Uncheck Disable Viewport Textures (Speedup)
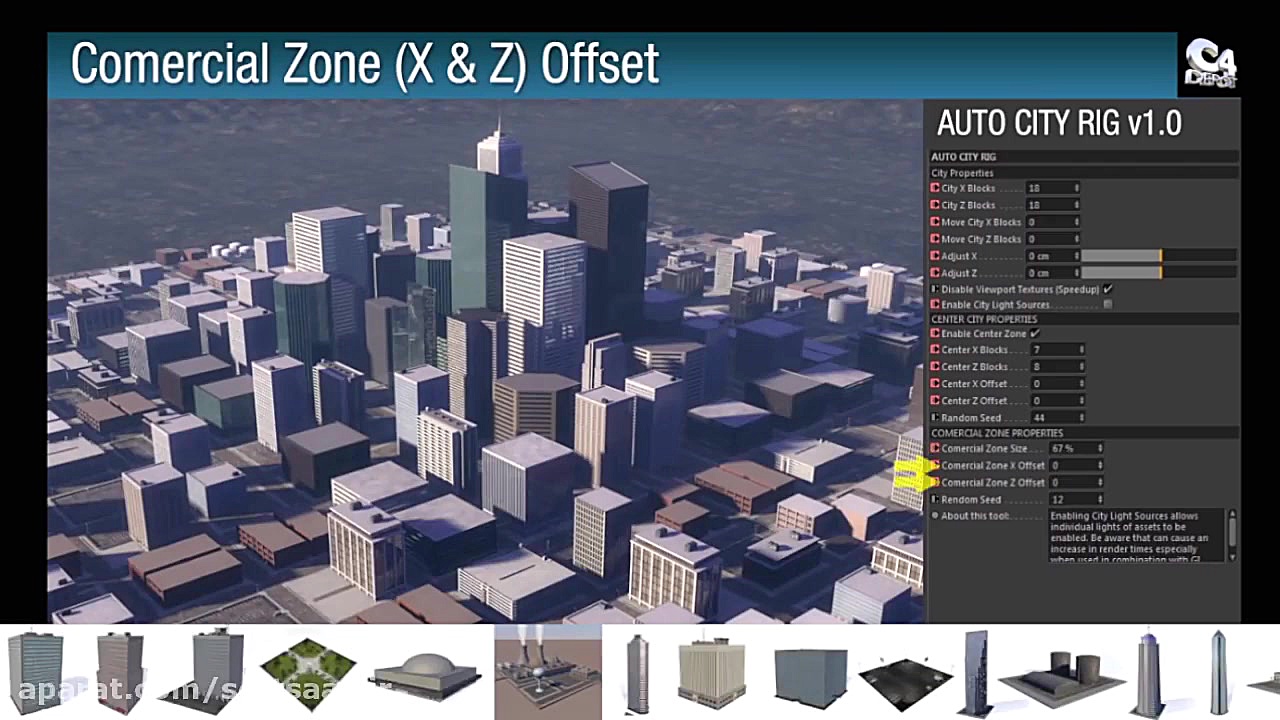Viewport: 1280px width, 720px height. [1108, 289]
